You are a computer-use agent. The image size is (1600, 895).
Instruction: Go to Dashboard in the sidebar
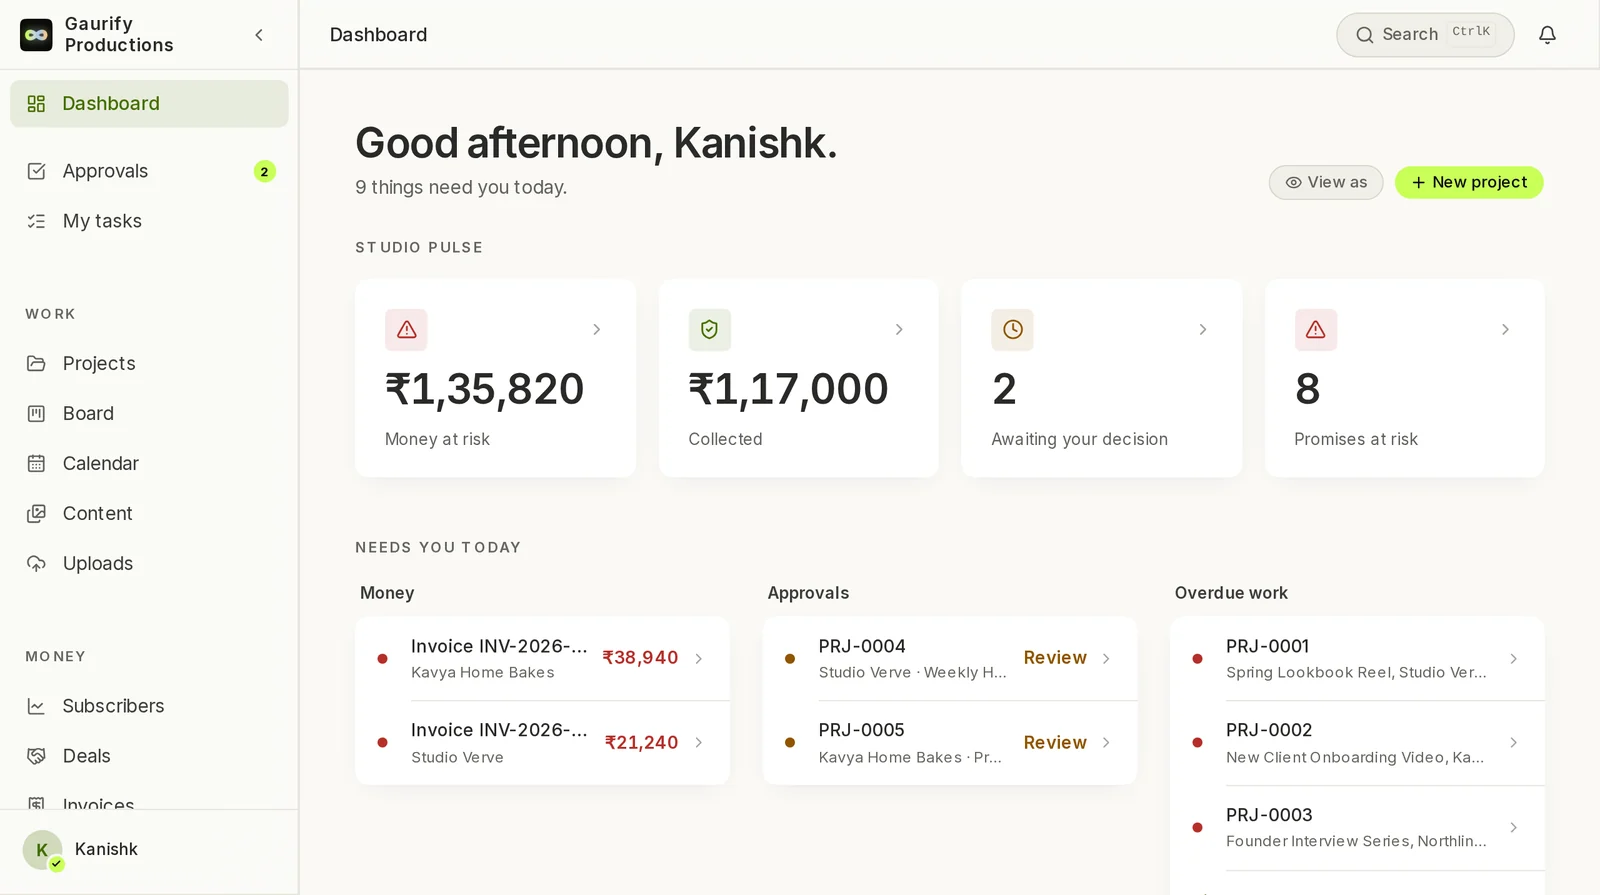pos(149,104)
